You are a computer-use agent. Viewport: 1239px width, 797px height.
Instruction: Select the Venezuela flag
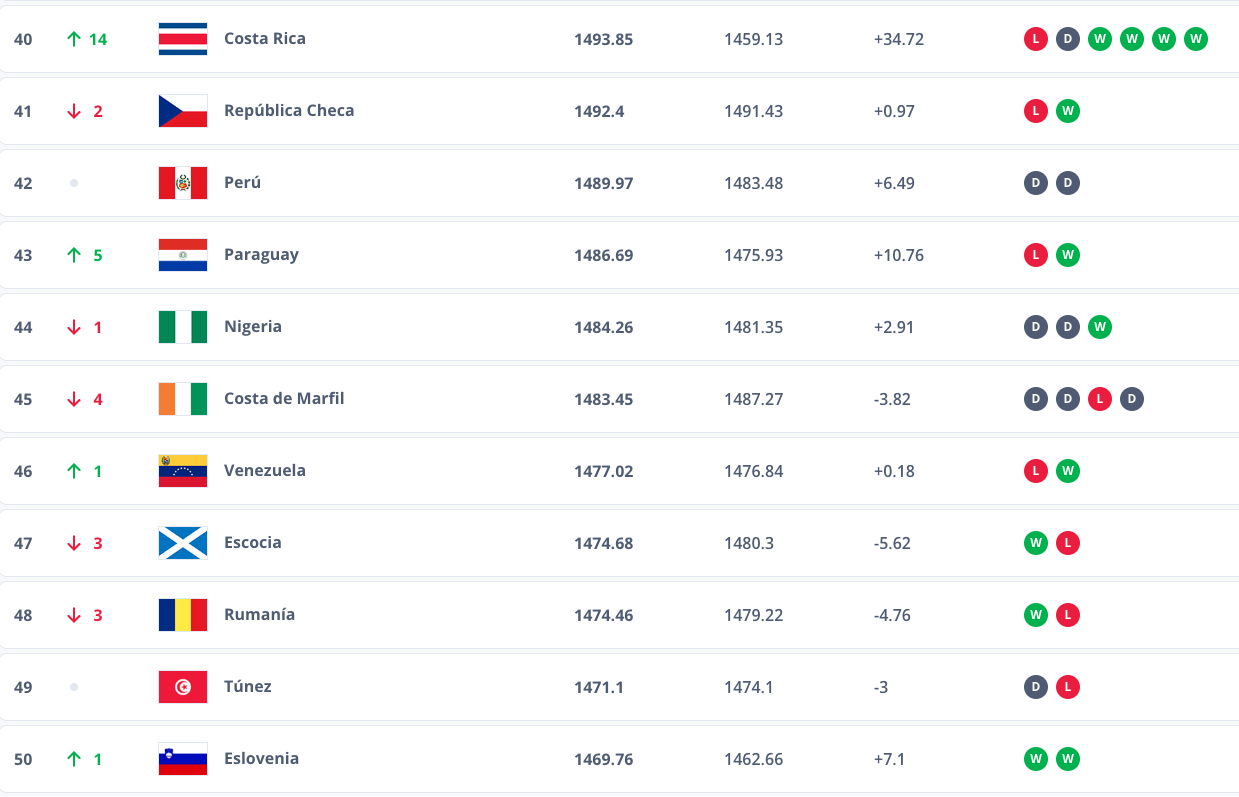pos(183,471)
